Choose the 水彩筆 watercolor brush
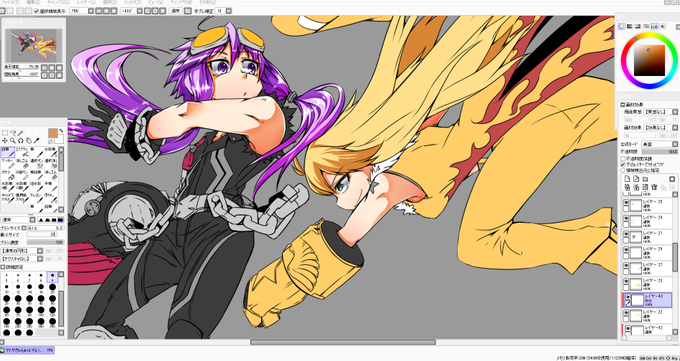Image resolution: width=680 pixels, height=361 pixels. coord(51,152)
